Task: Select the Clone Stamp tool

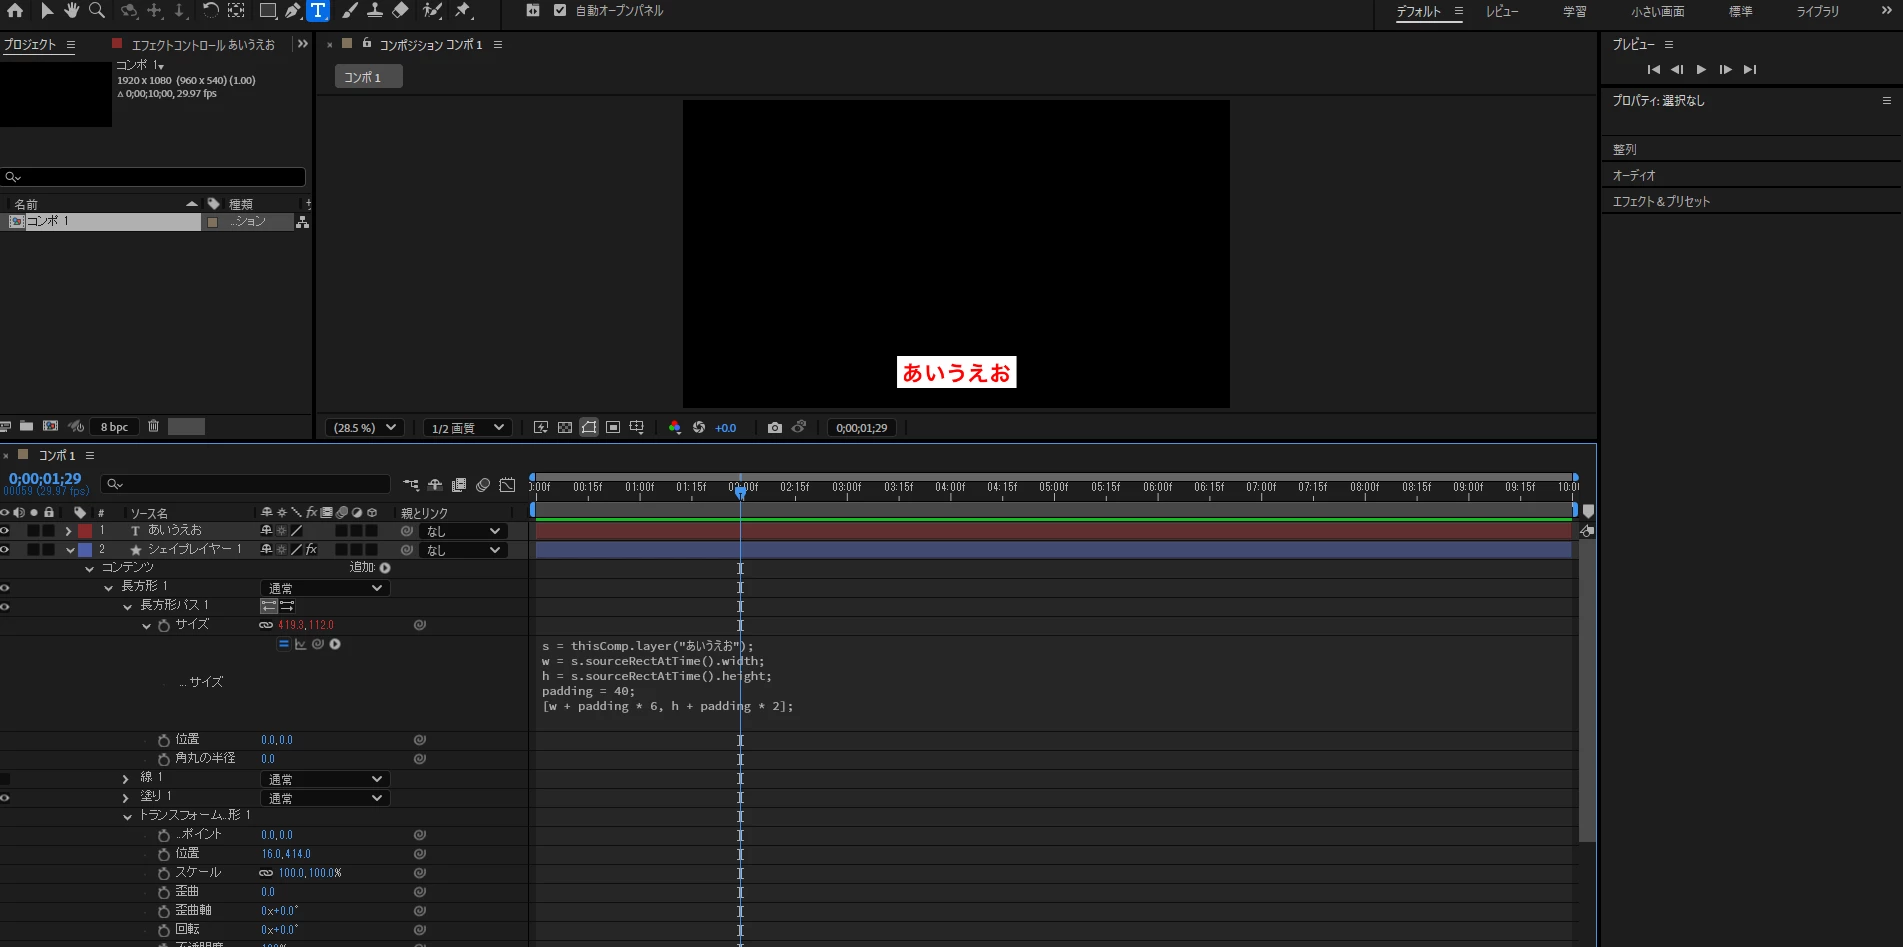Action: (x=375, y=10)
